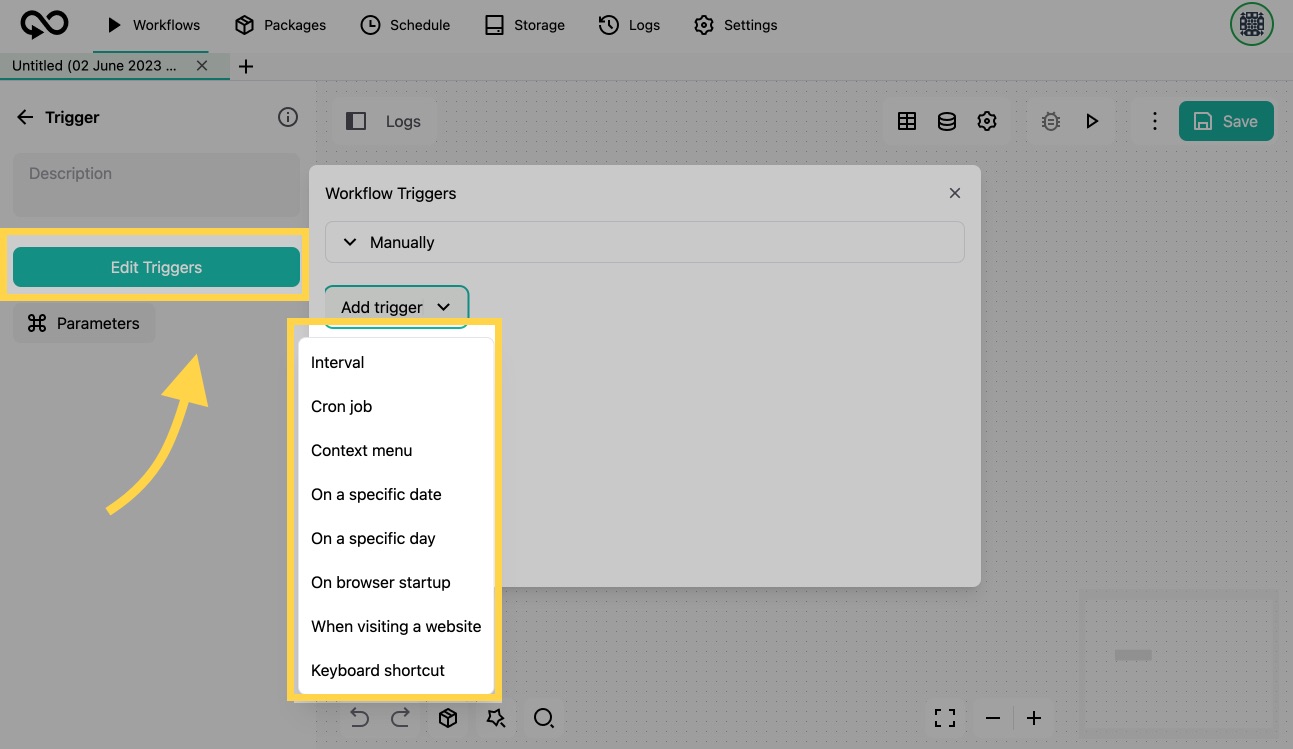
Task: Switch to the Schedule tab
Action: [405, 25]
